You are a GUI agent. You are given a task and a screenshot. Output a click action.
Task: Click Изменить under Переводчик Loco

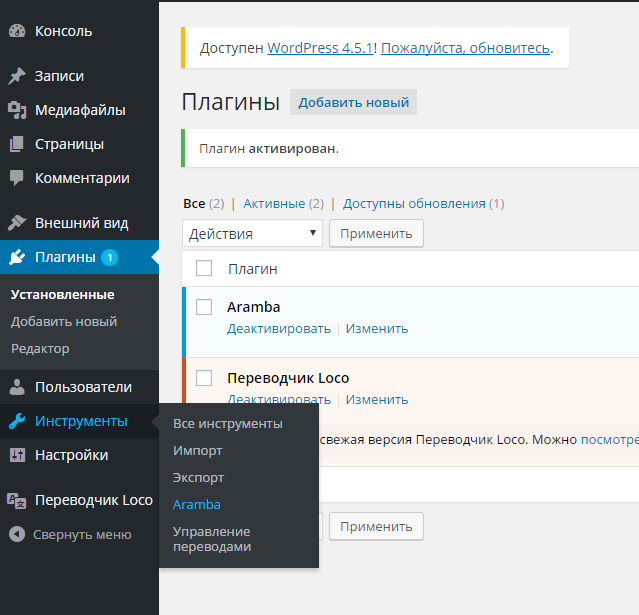coord(377,399)
